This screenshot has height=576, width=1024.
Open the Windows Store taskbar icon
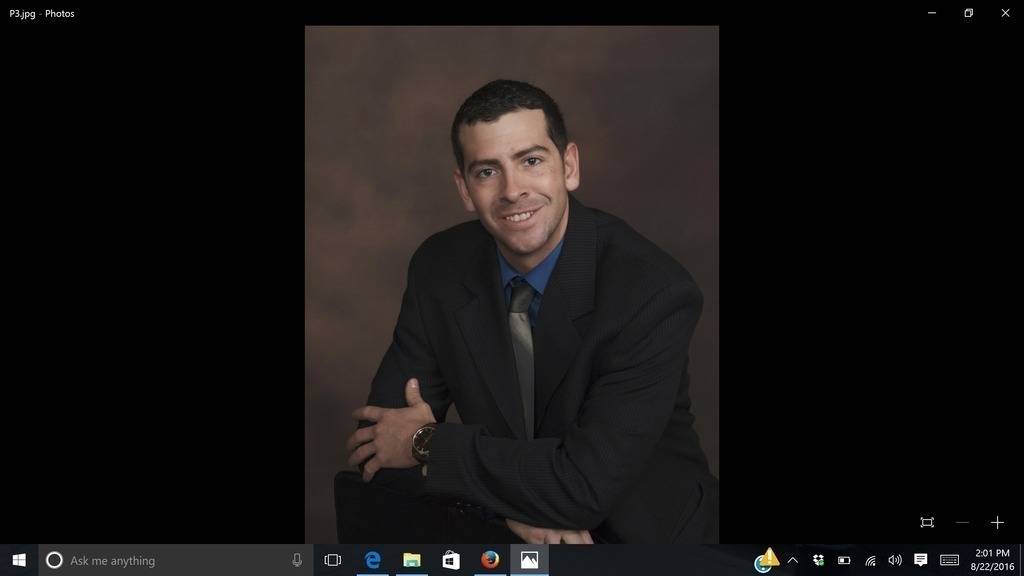pyautogui.click(x=450, y=560)
